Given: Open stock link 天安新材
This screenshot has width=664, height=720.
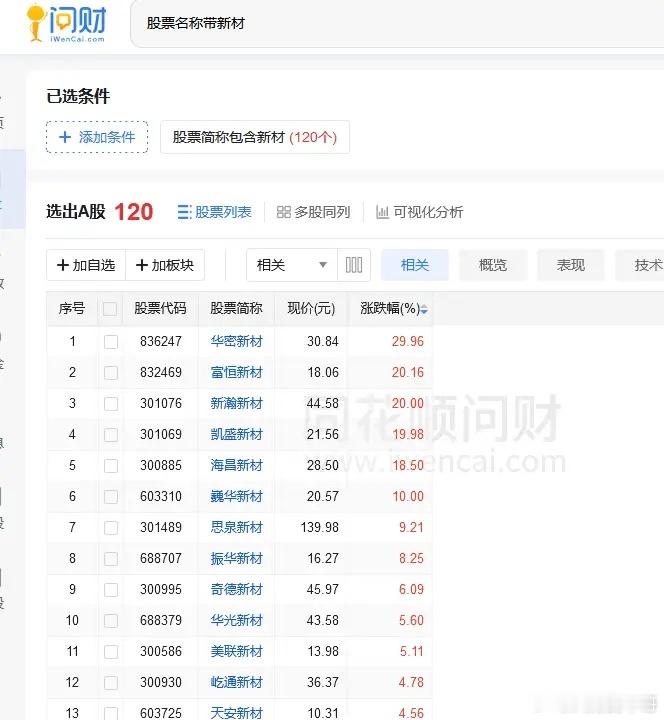Looking at the screenshot, I should [x=236, y=713].
